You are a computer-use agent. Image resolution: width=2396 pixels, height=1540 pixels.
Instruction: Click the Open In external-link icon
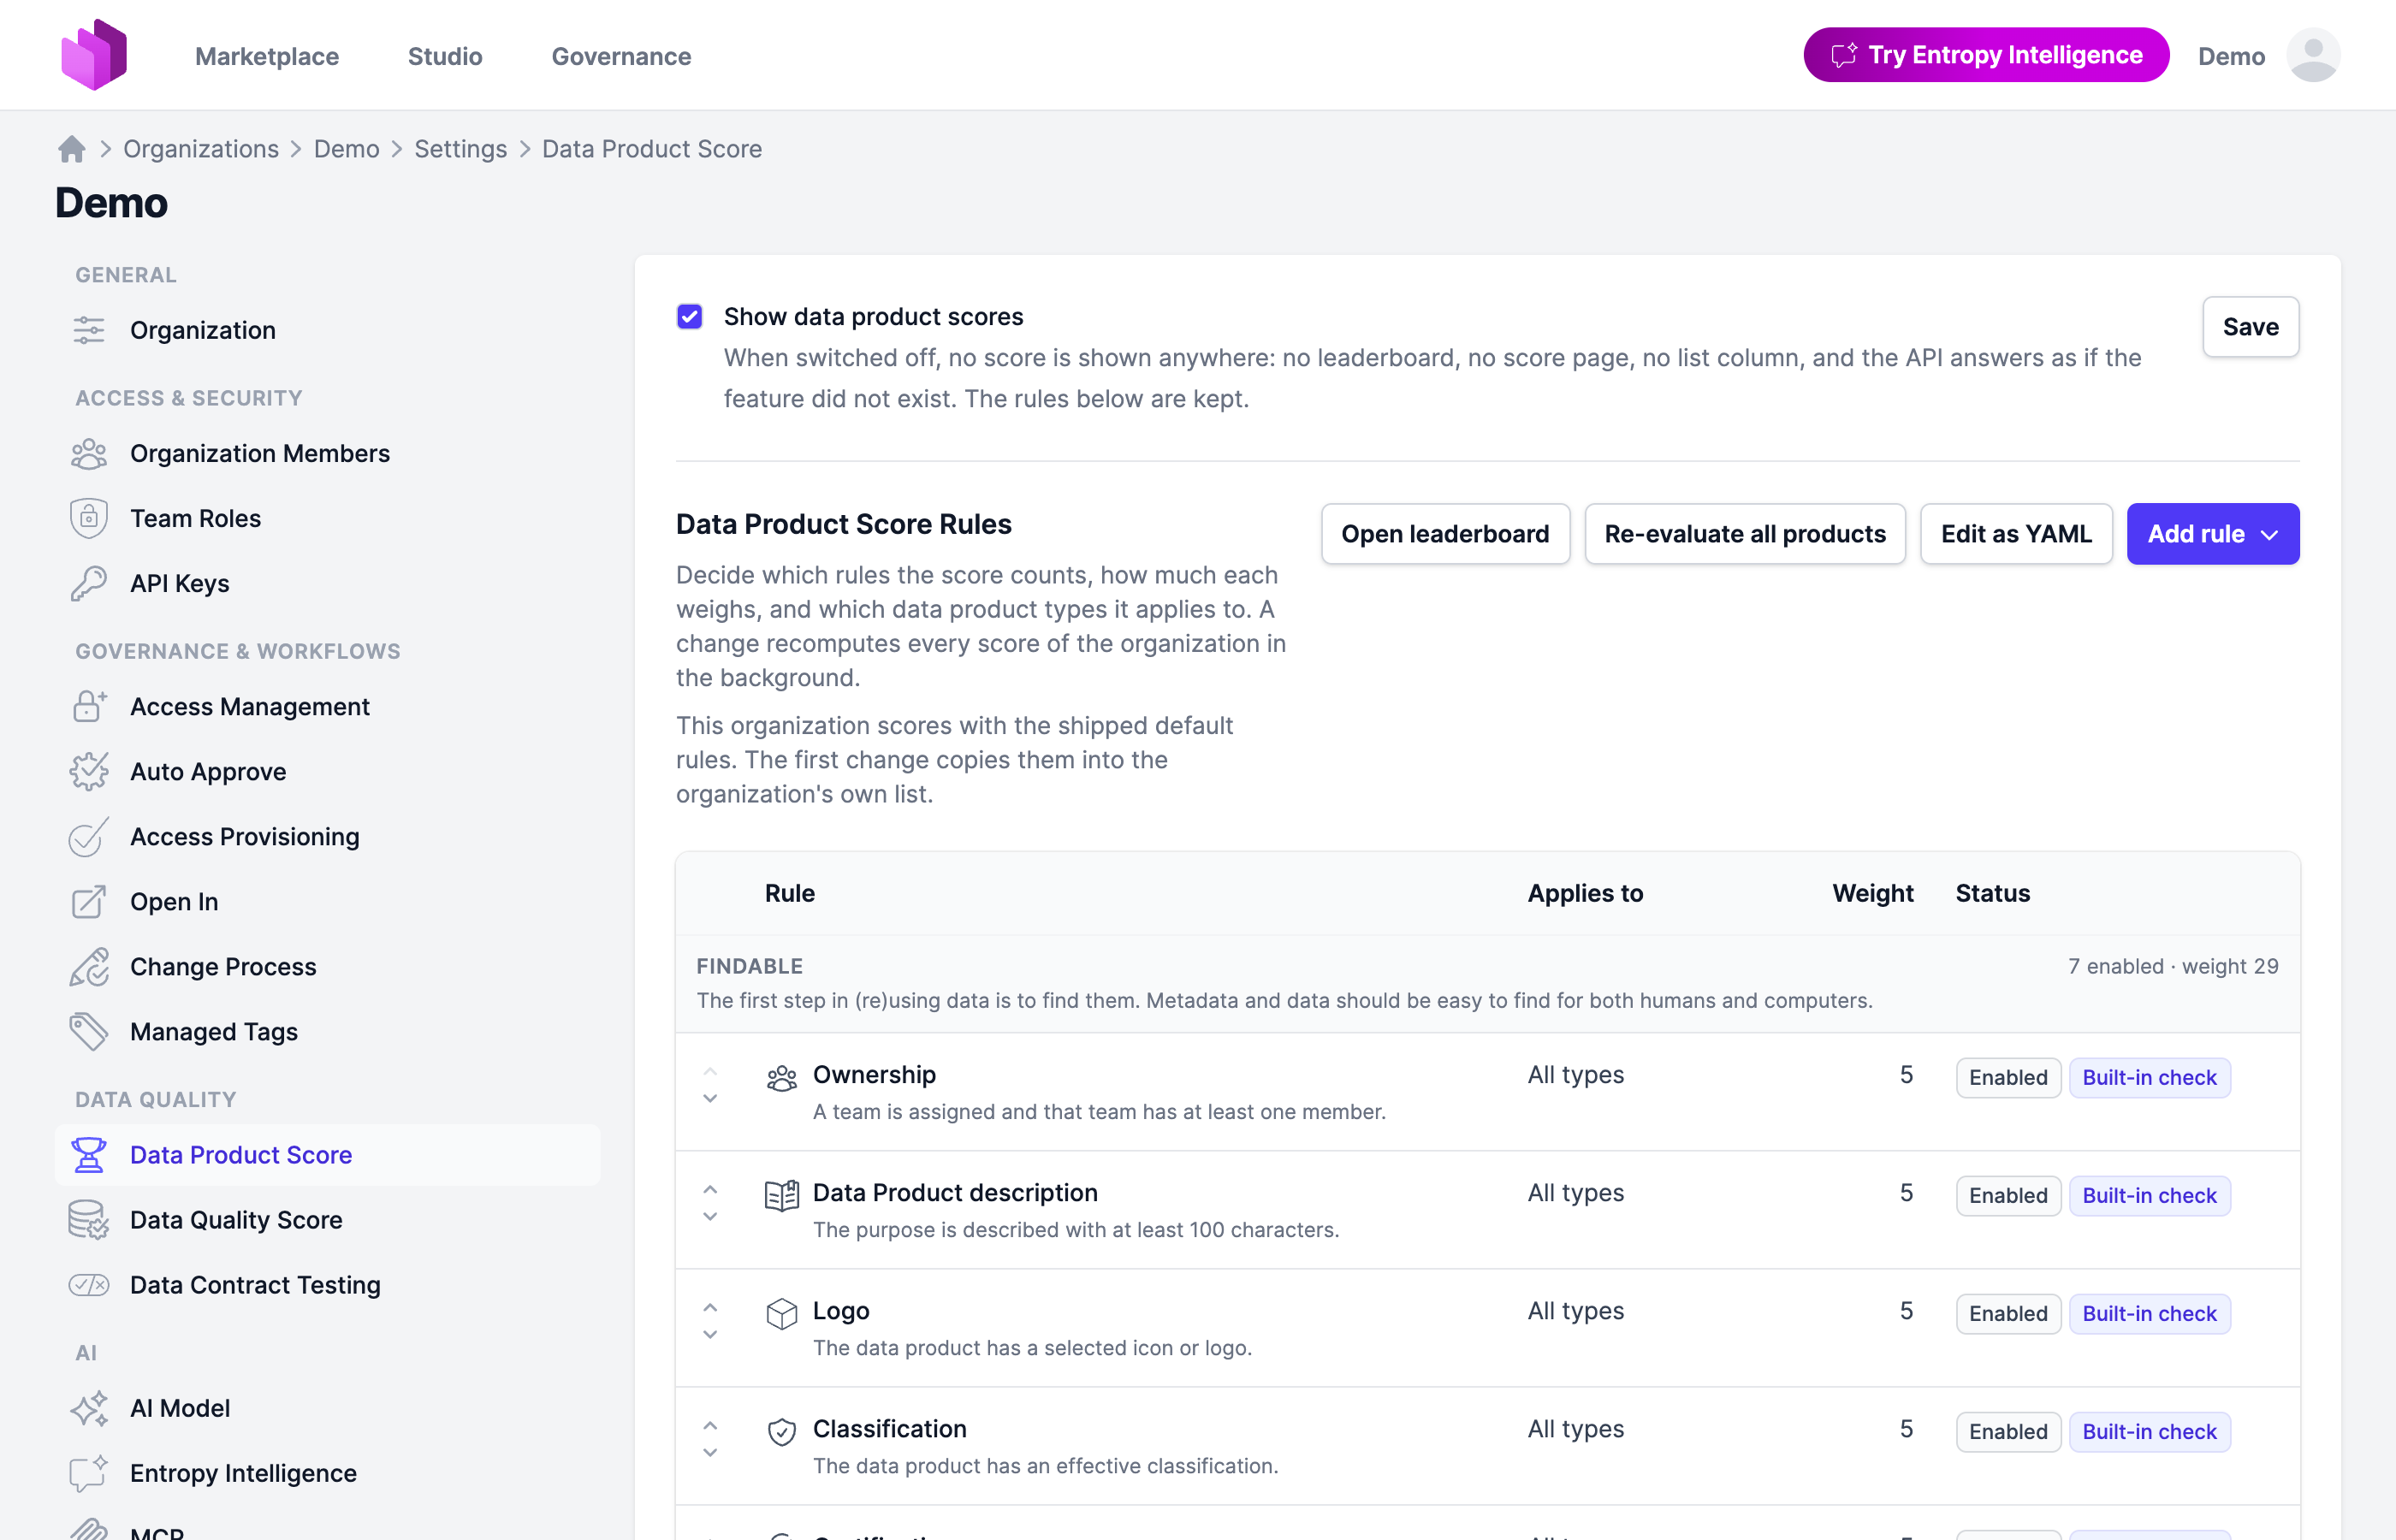pos(89,902)
